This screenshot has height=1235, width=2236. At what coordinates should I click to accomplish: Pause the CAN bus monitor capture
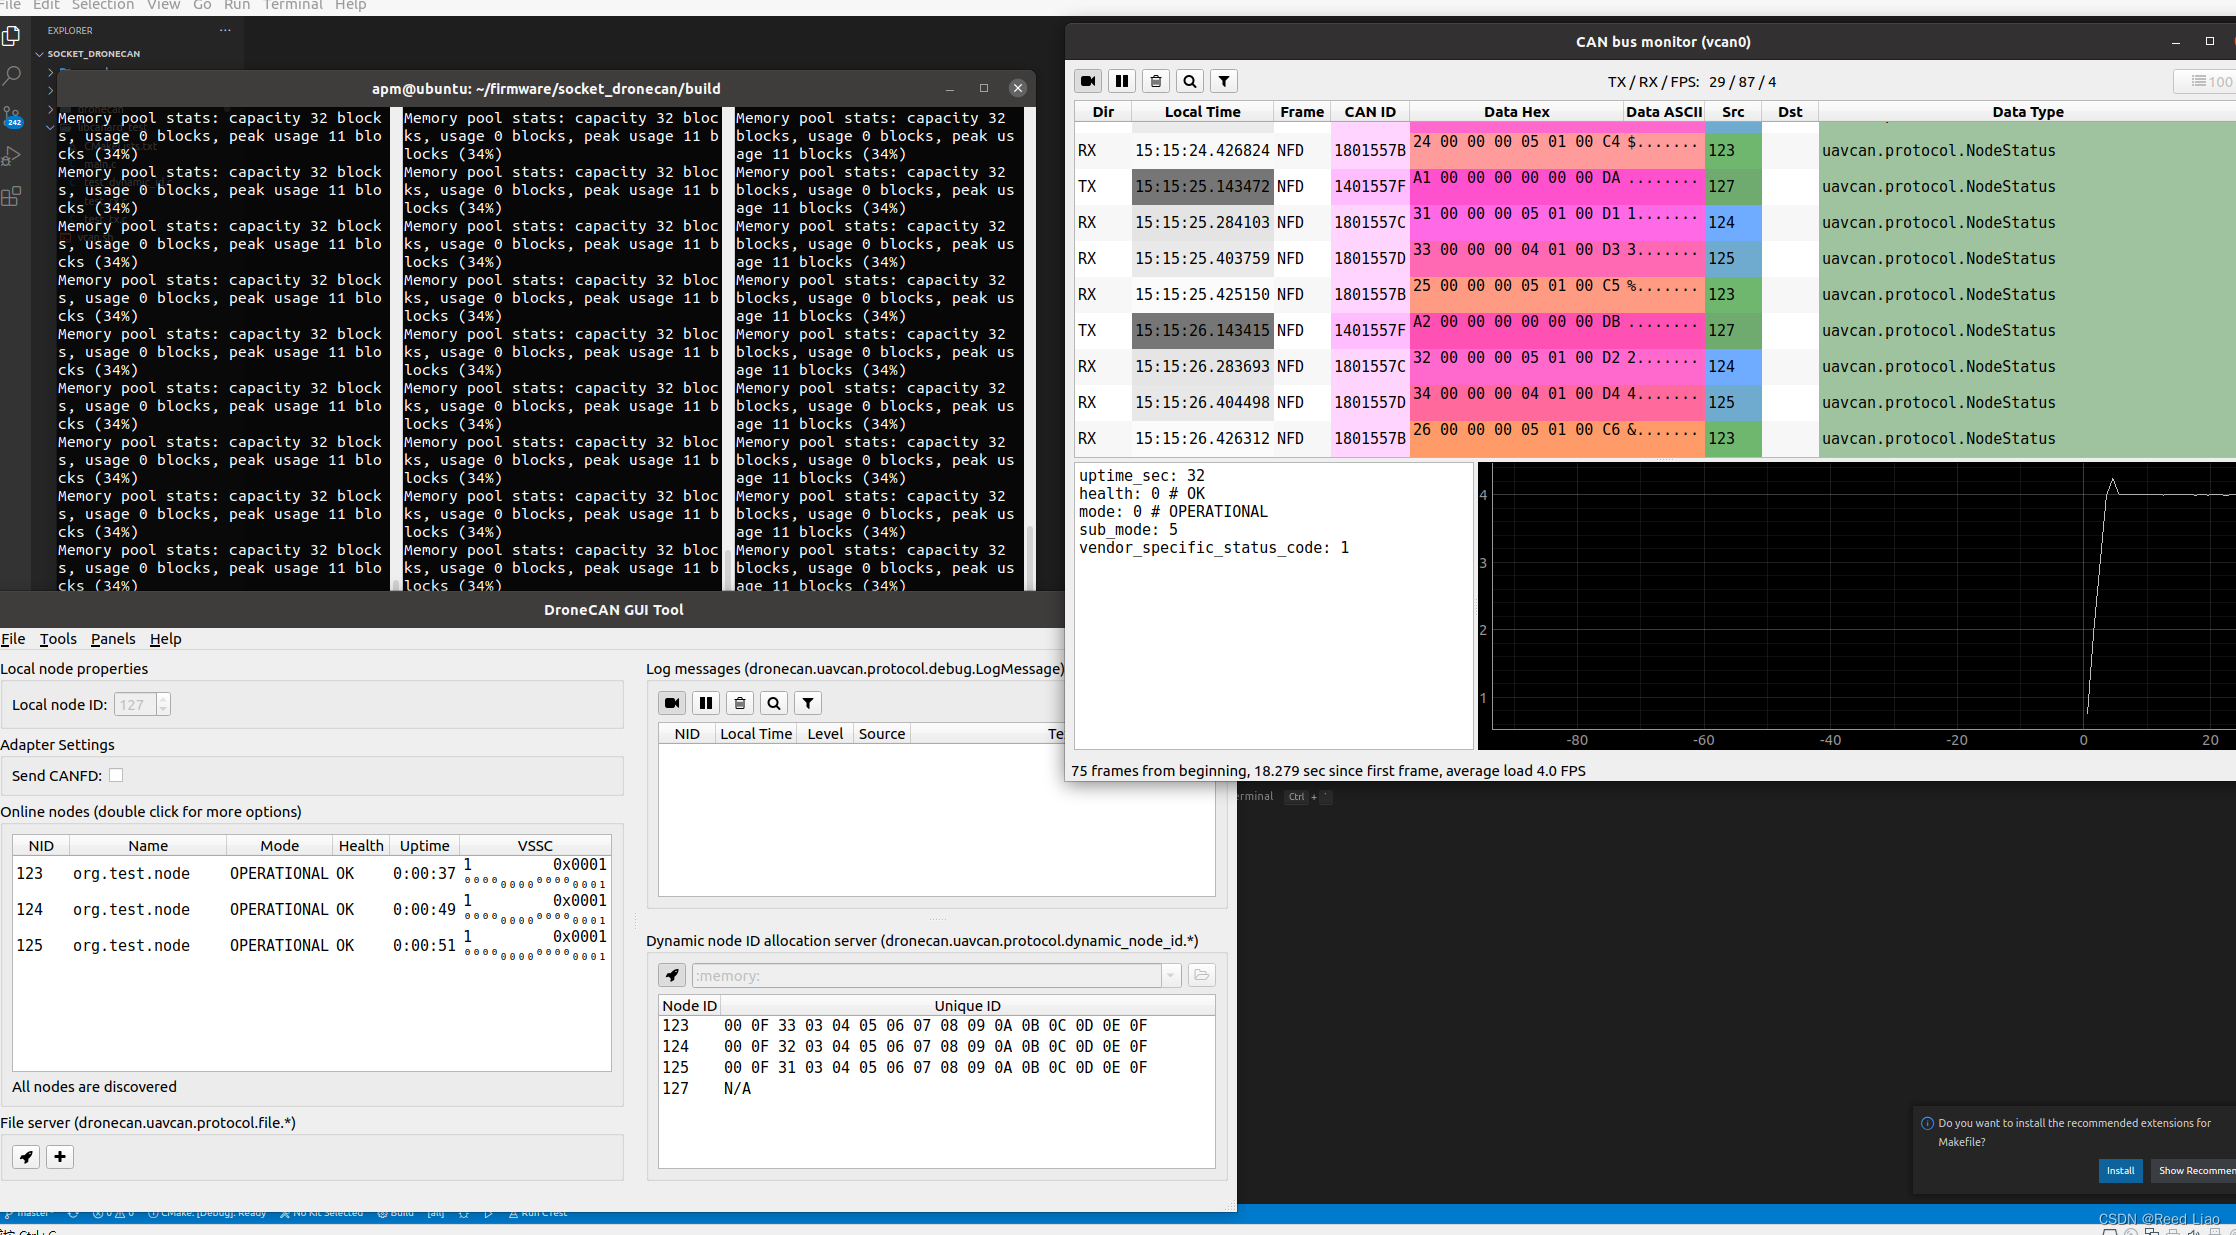point(1122,81)
